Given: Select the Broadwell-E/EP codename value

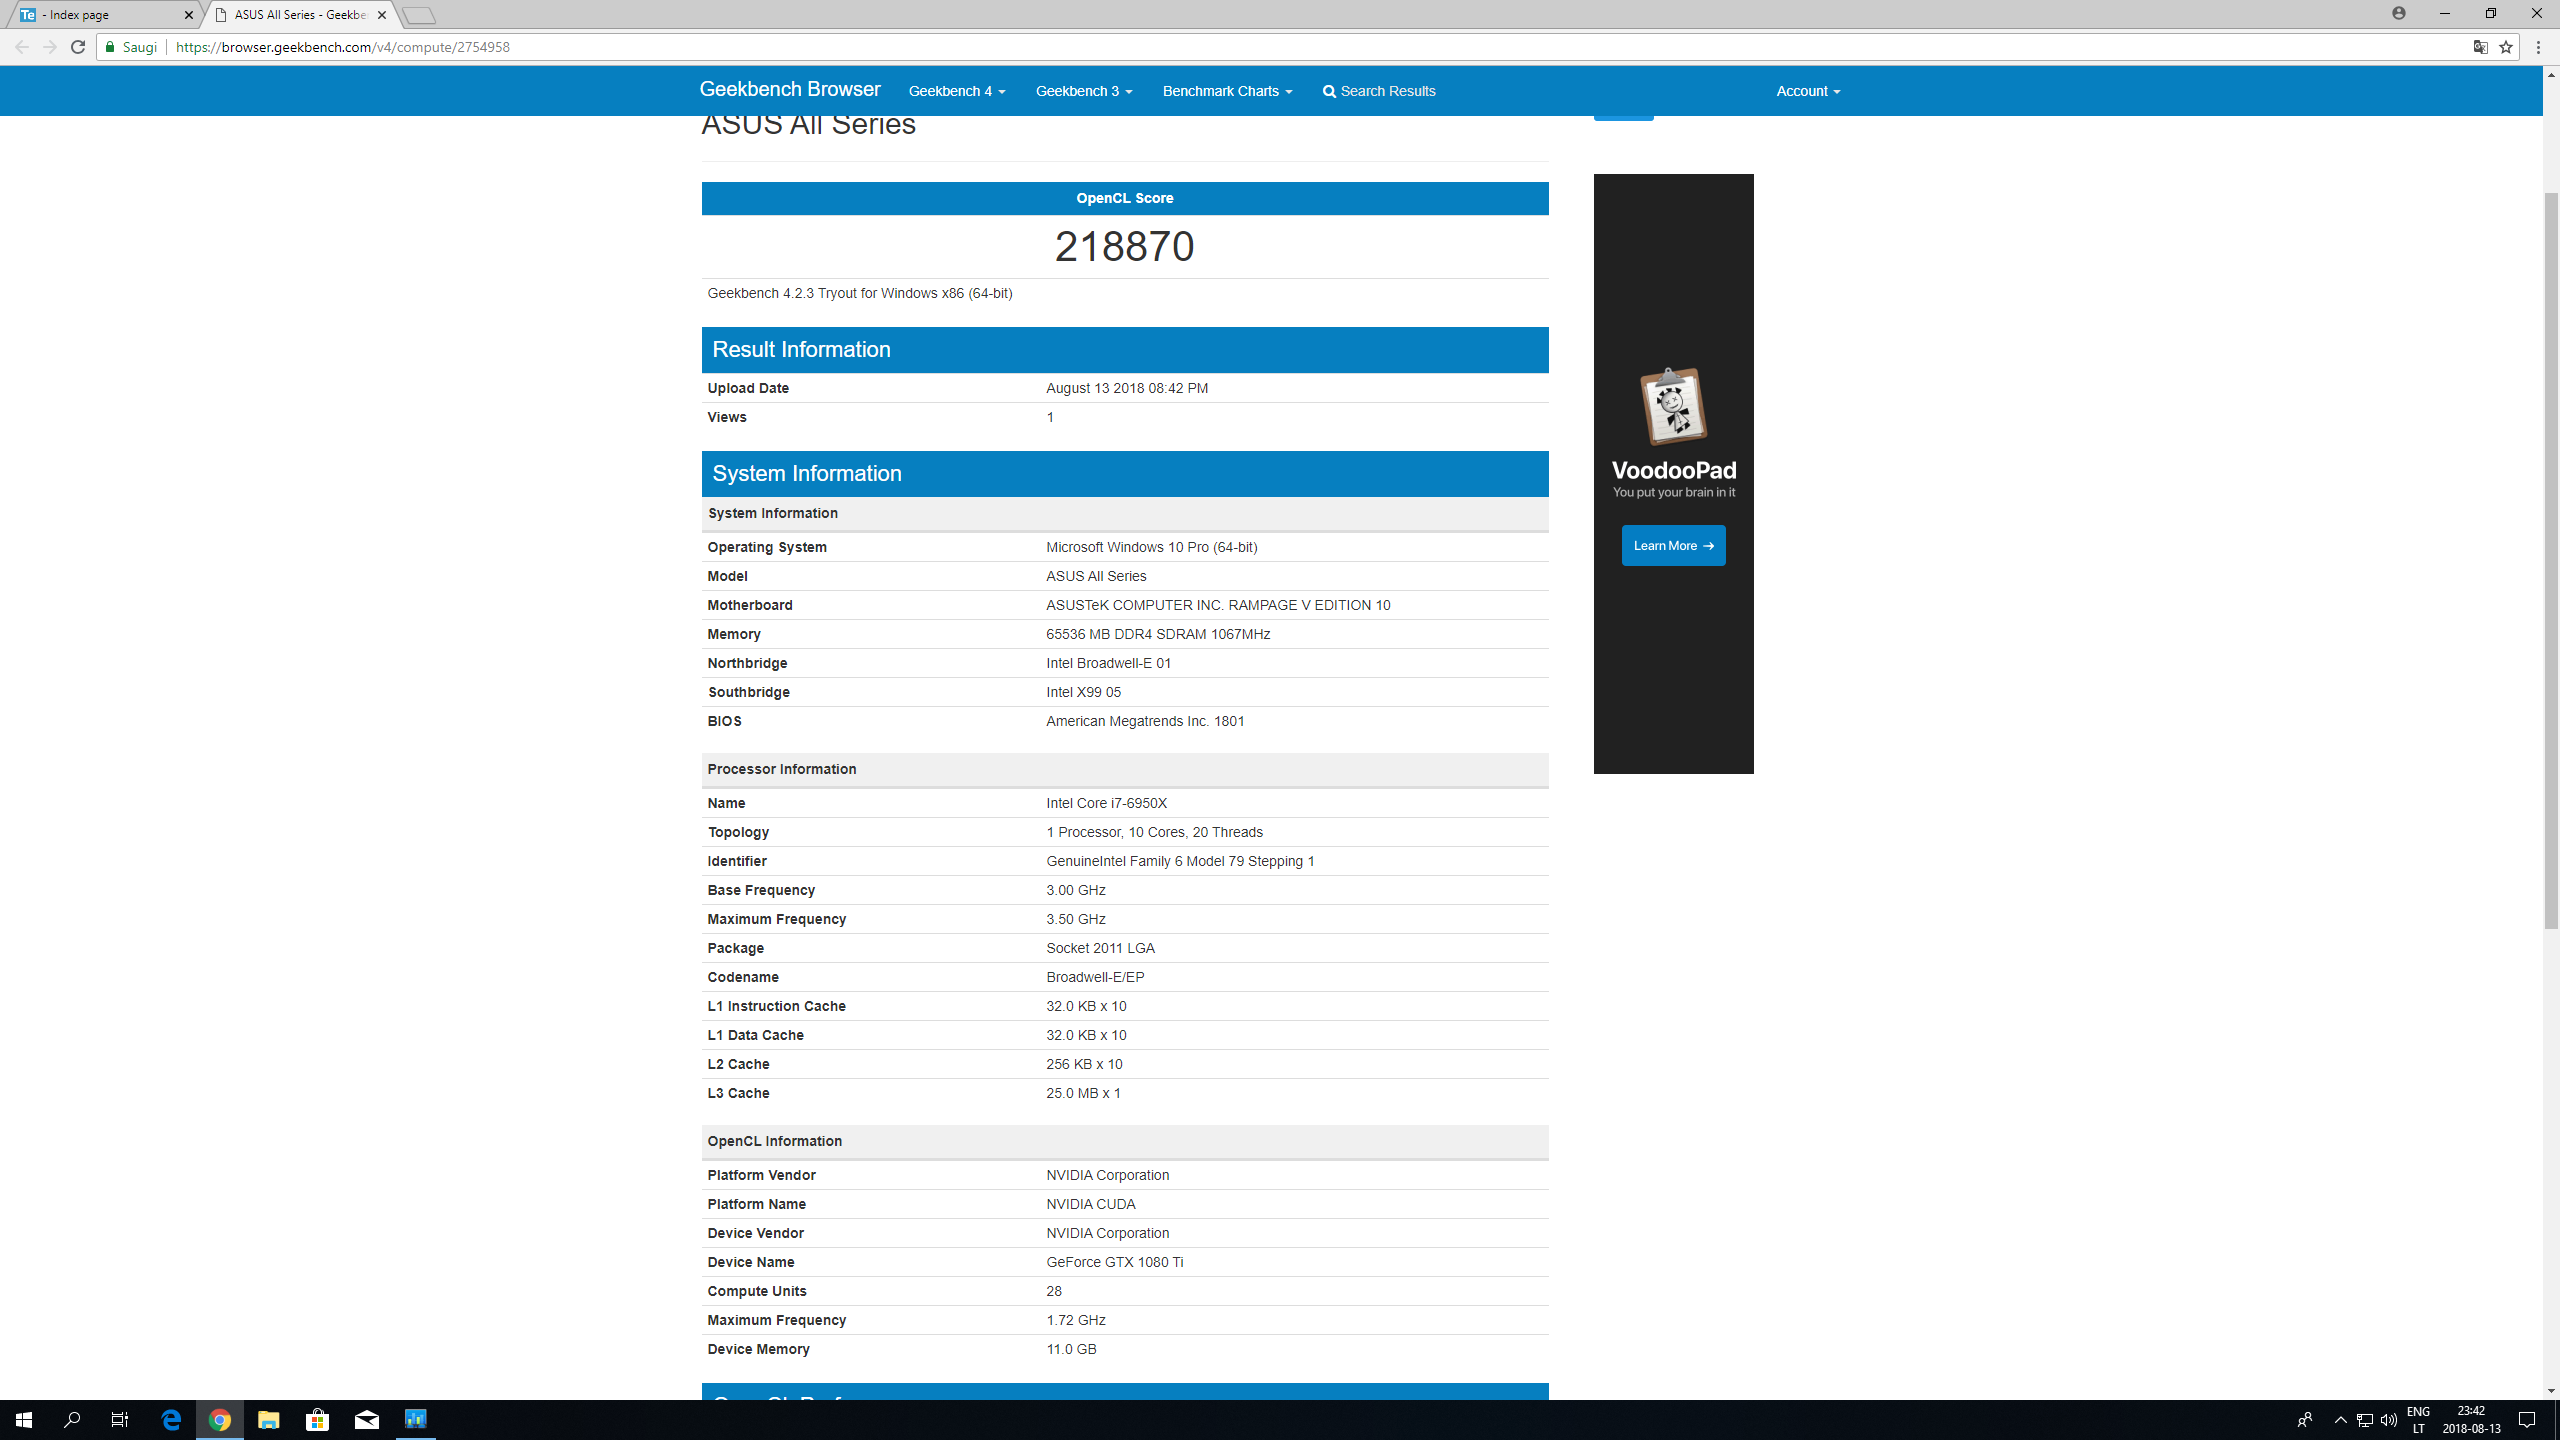Looking at the screenshot, I should click(x=1095, y=977).
